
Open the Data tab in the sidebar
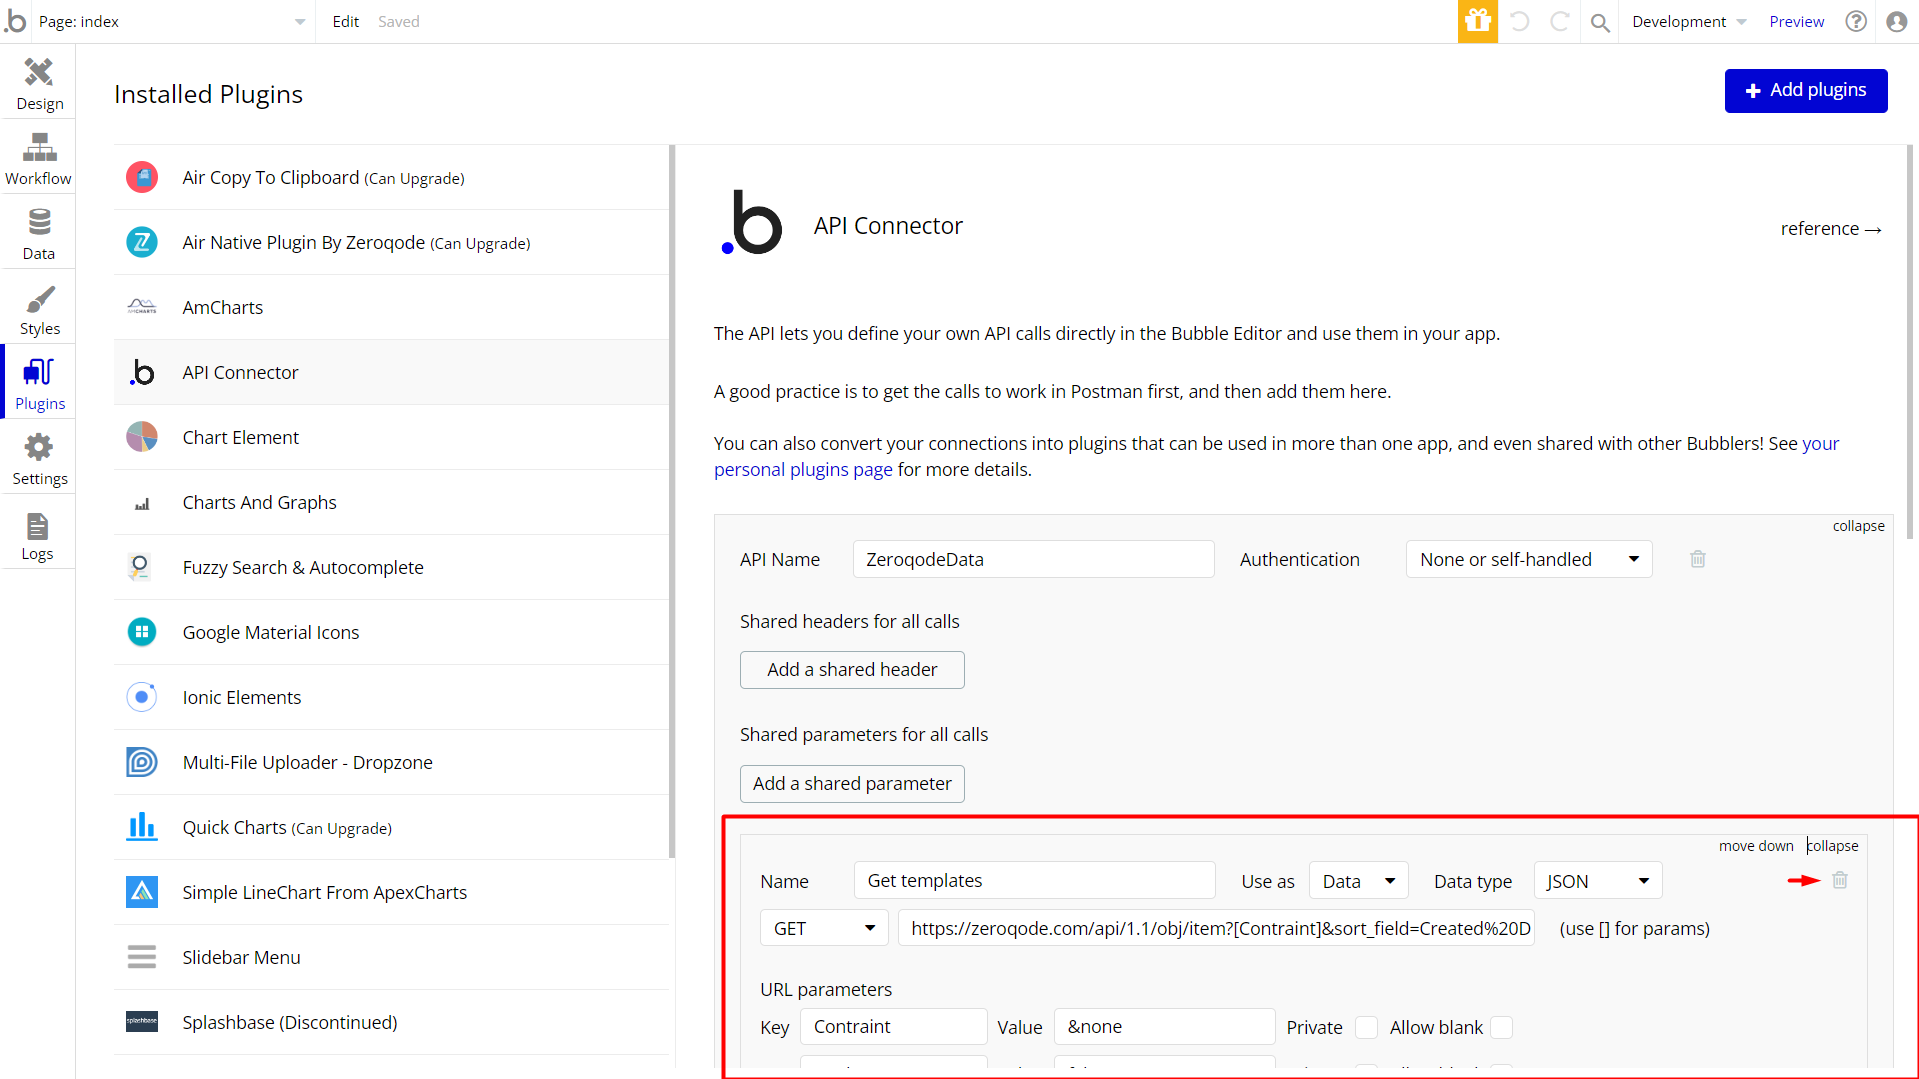pos(38,233)
